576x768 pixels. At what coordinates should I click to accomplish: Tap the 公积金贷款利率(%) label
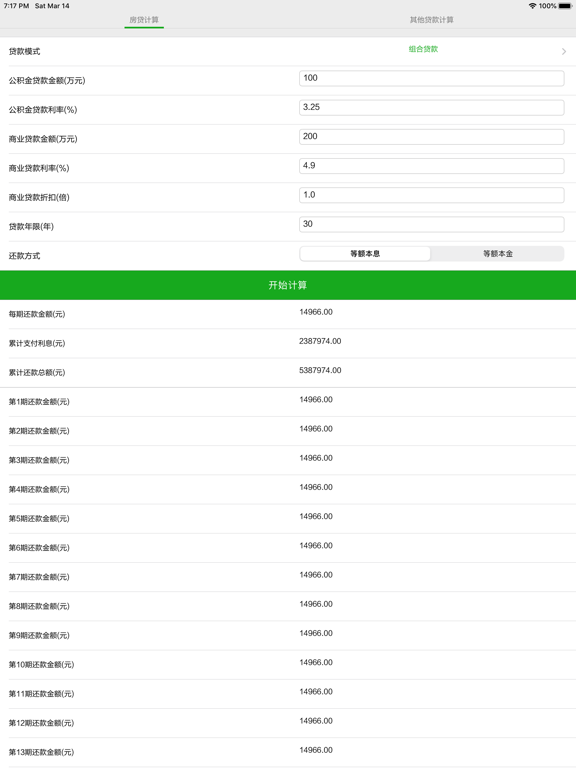pos(43,110)
